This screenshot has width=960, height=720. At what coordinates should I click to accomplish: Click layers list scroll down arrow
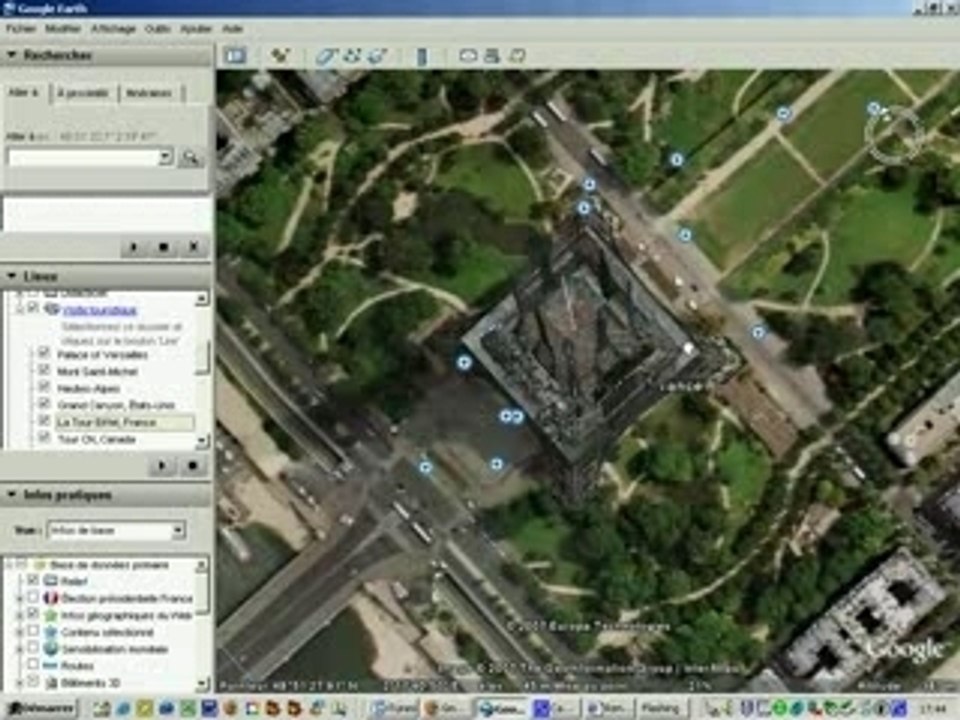pos(202,683)
